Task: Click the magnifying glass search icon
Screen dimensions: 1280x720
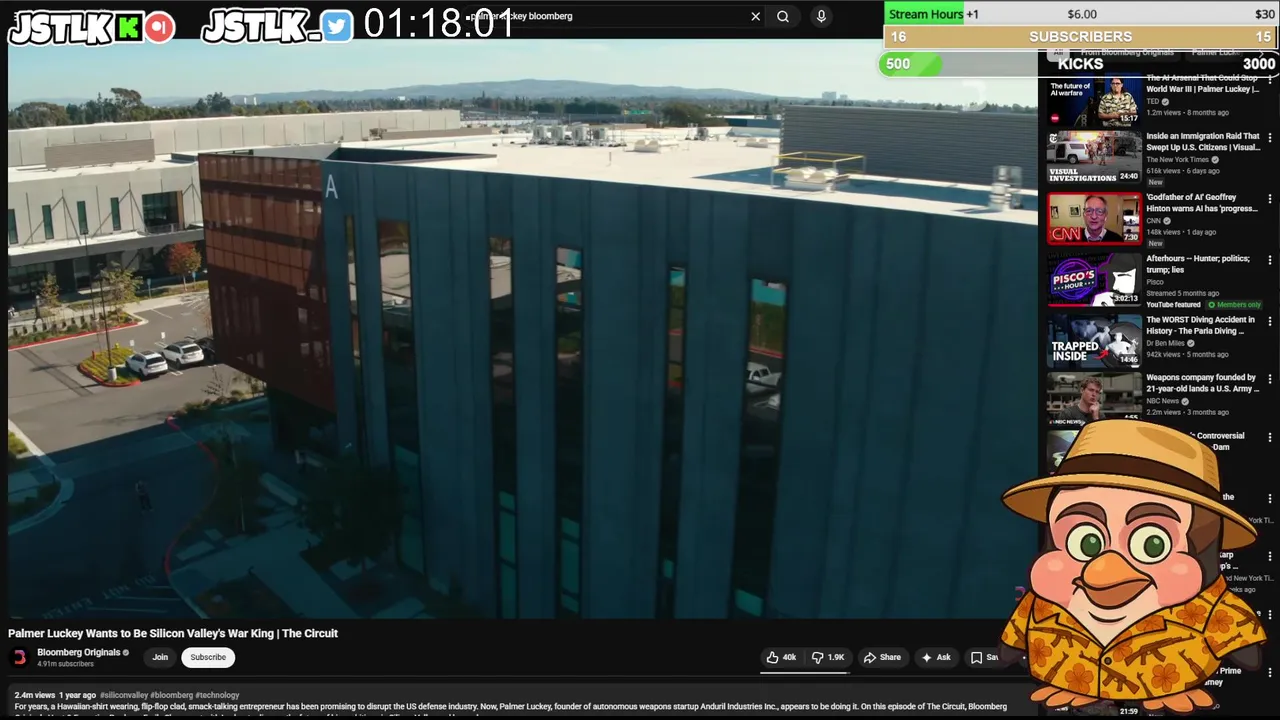Action: (783, 16)
